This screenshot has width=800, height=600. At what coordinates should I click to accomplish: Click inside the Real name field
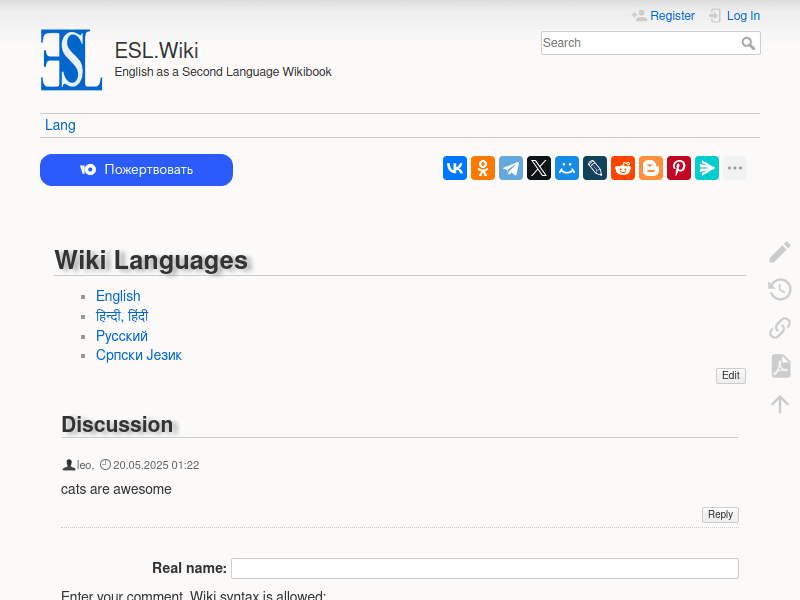point(484,568)
